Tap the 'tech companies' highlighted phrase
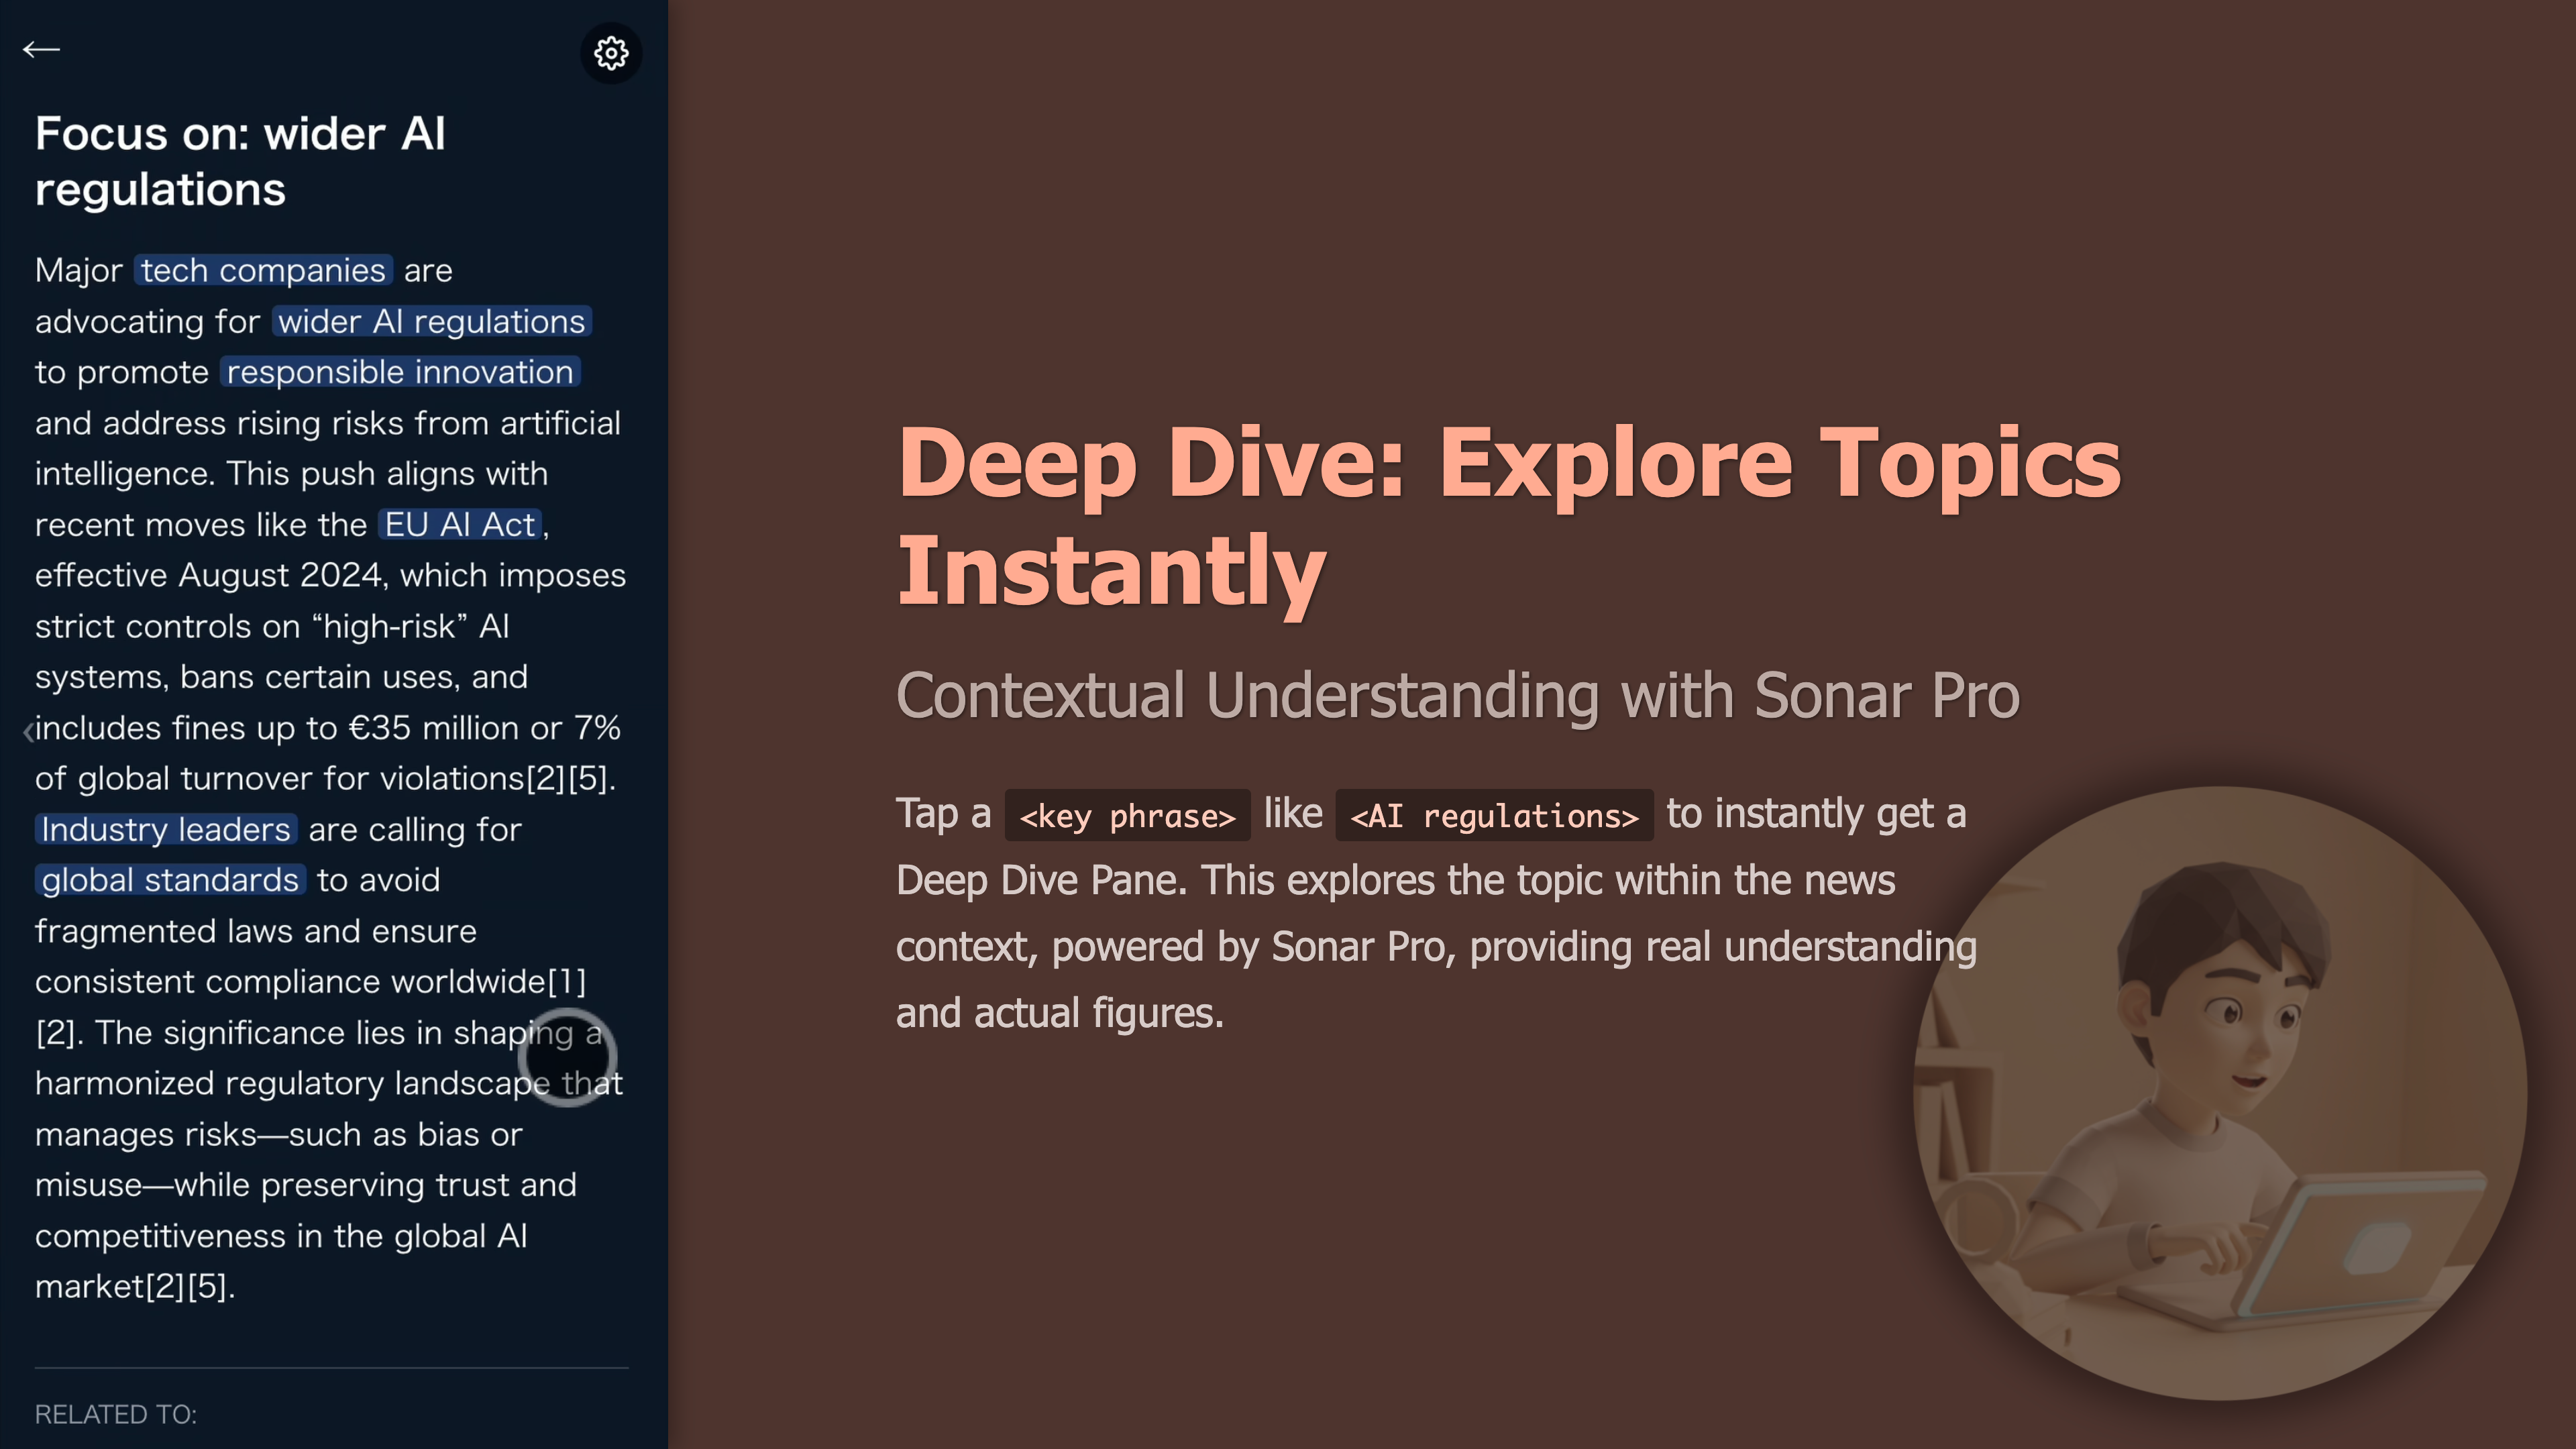The image size is (2576, 1449). pos(263,270)
